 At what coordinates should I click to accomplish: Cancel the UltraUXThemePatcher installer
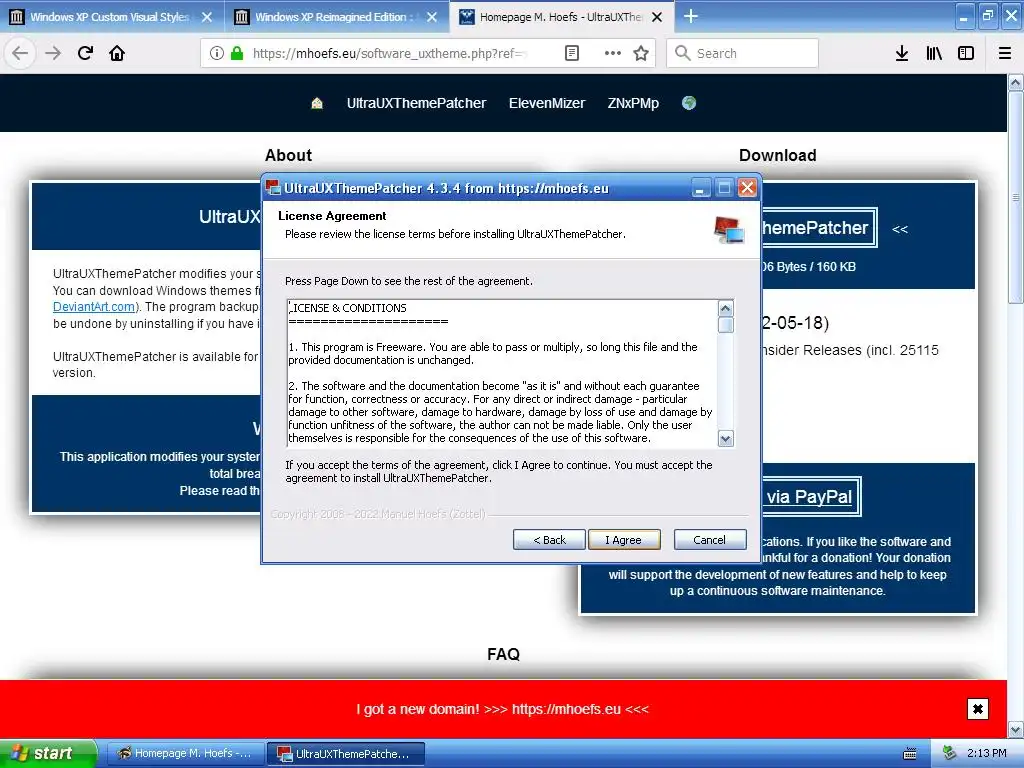(710, 540)
